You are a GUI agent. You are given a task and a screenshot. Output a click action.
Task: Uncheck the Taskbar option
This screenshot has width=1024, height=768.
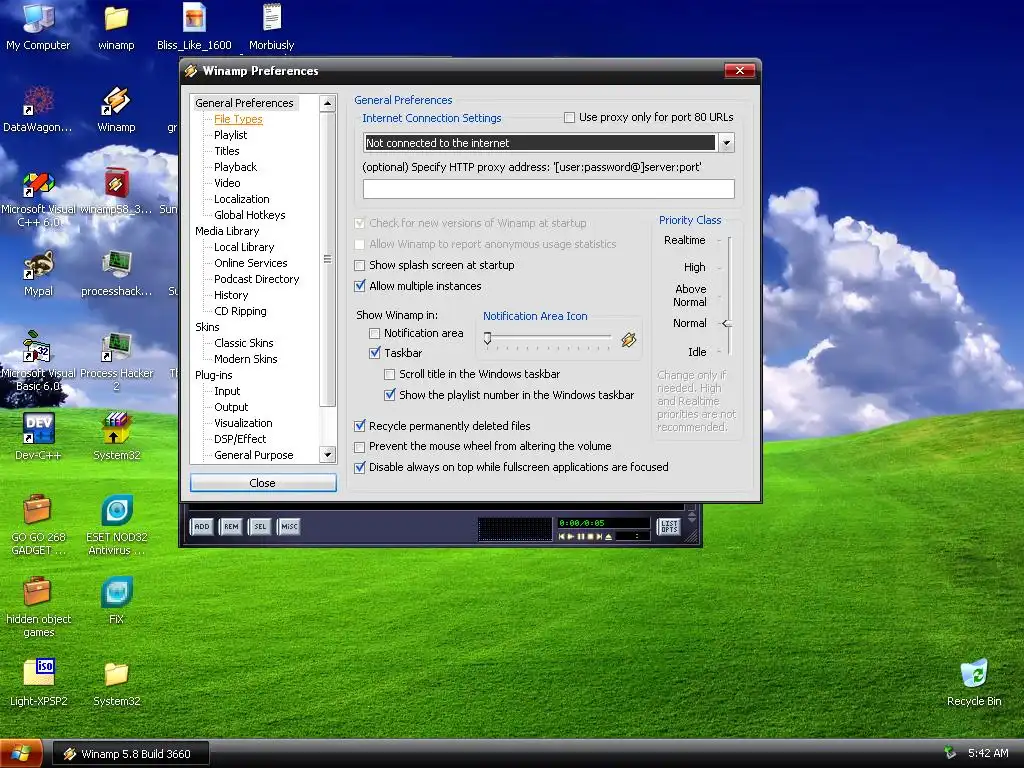click(x=374, y=353)
